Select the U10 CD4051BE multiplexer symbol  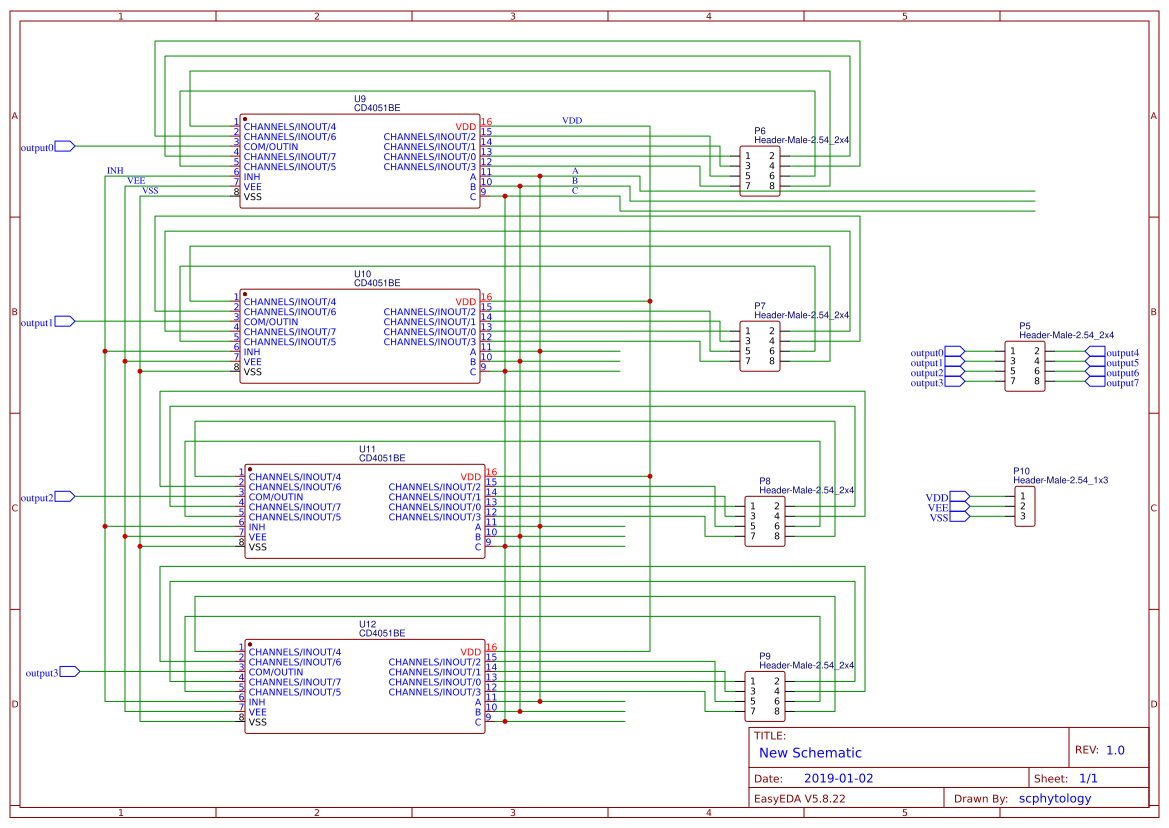coord(360,335)
